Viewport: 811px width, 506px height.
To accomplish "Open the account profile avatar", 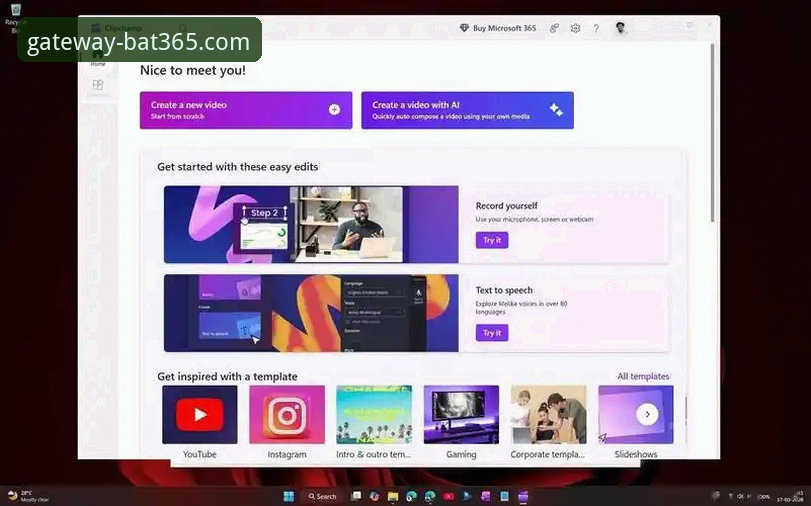I will pos(621,28).
